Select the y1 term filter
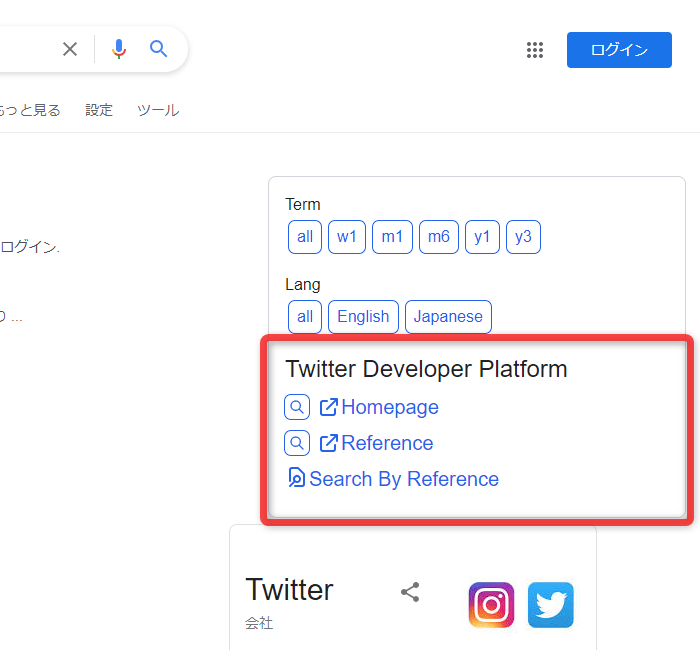This screenshot has width=700, height=650. [x=482, y=237]
